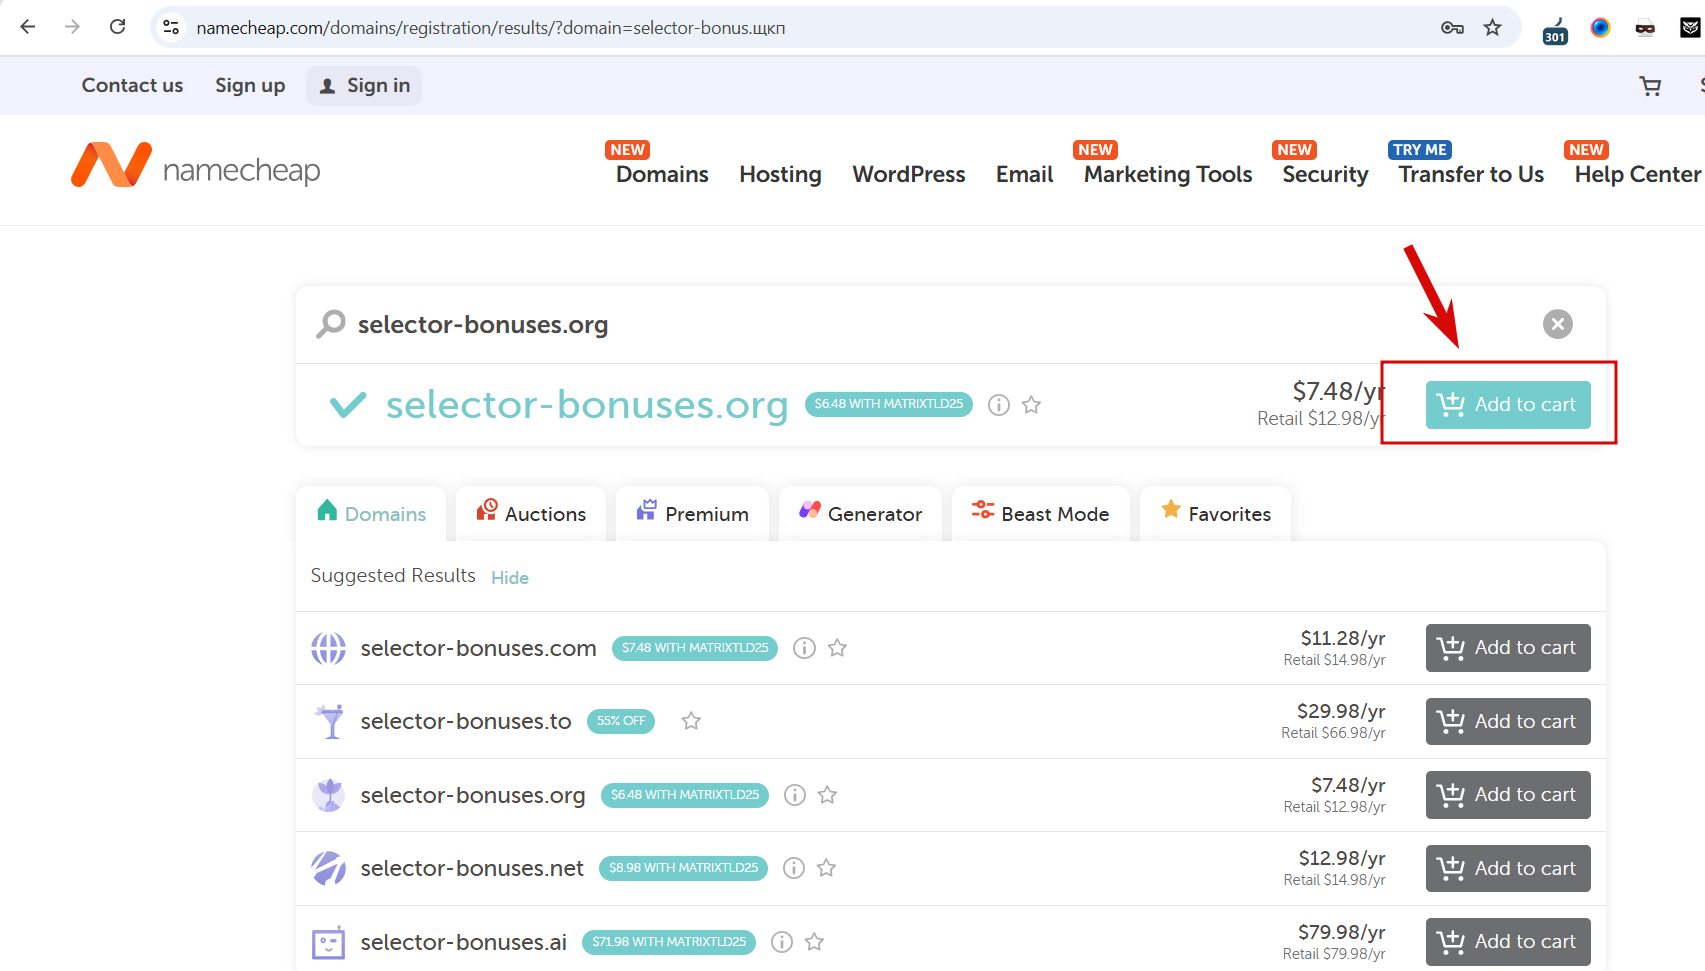
Task: Click the browser address bar URL
Action: (490, 28)
